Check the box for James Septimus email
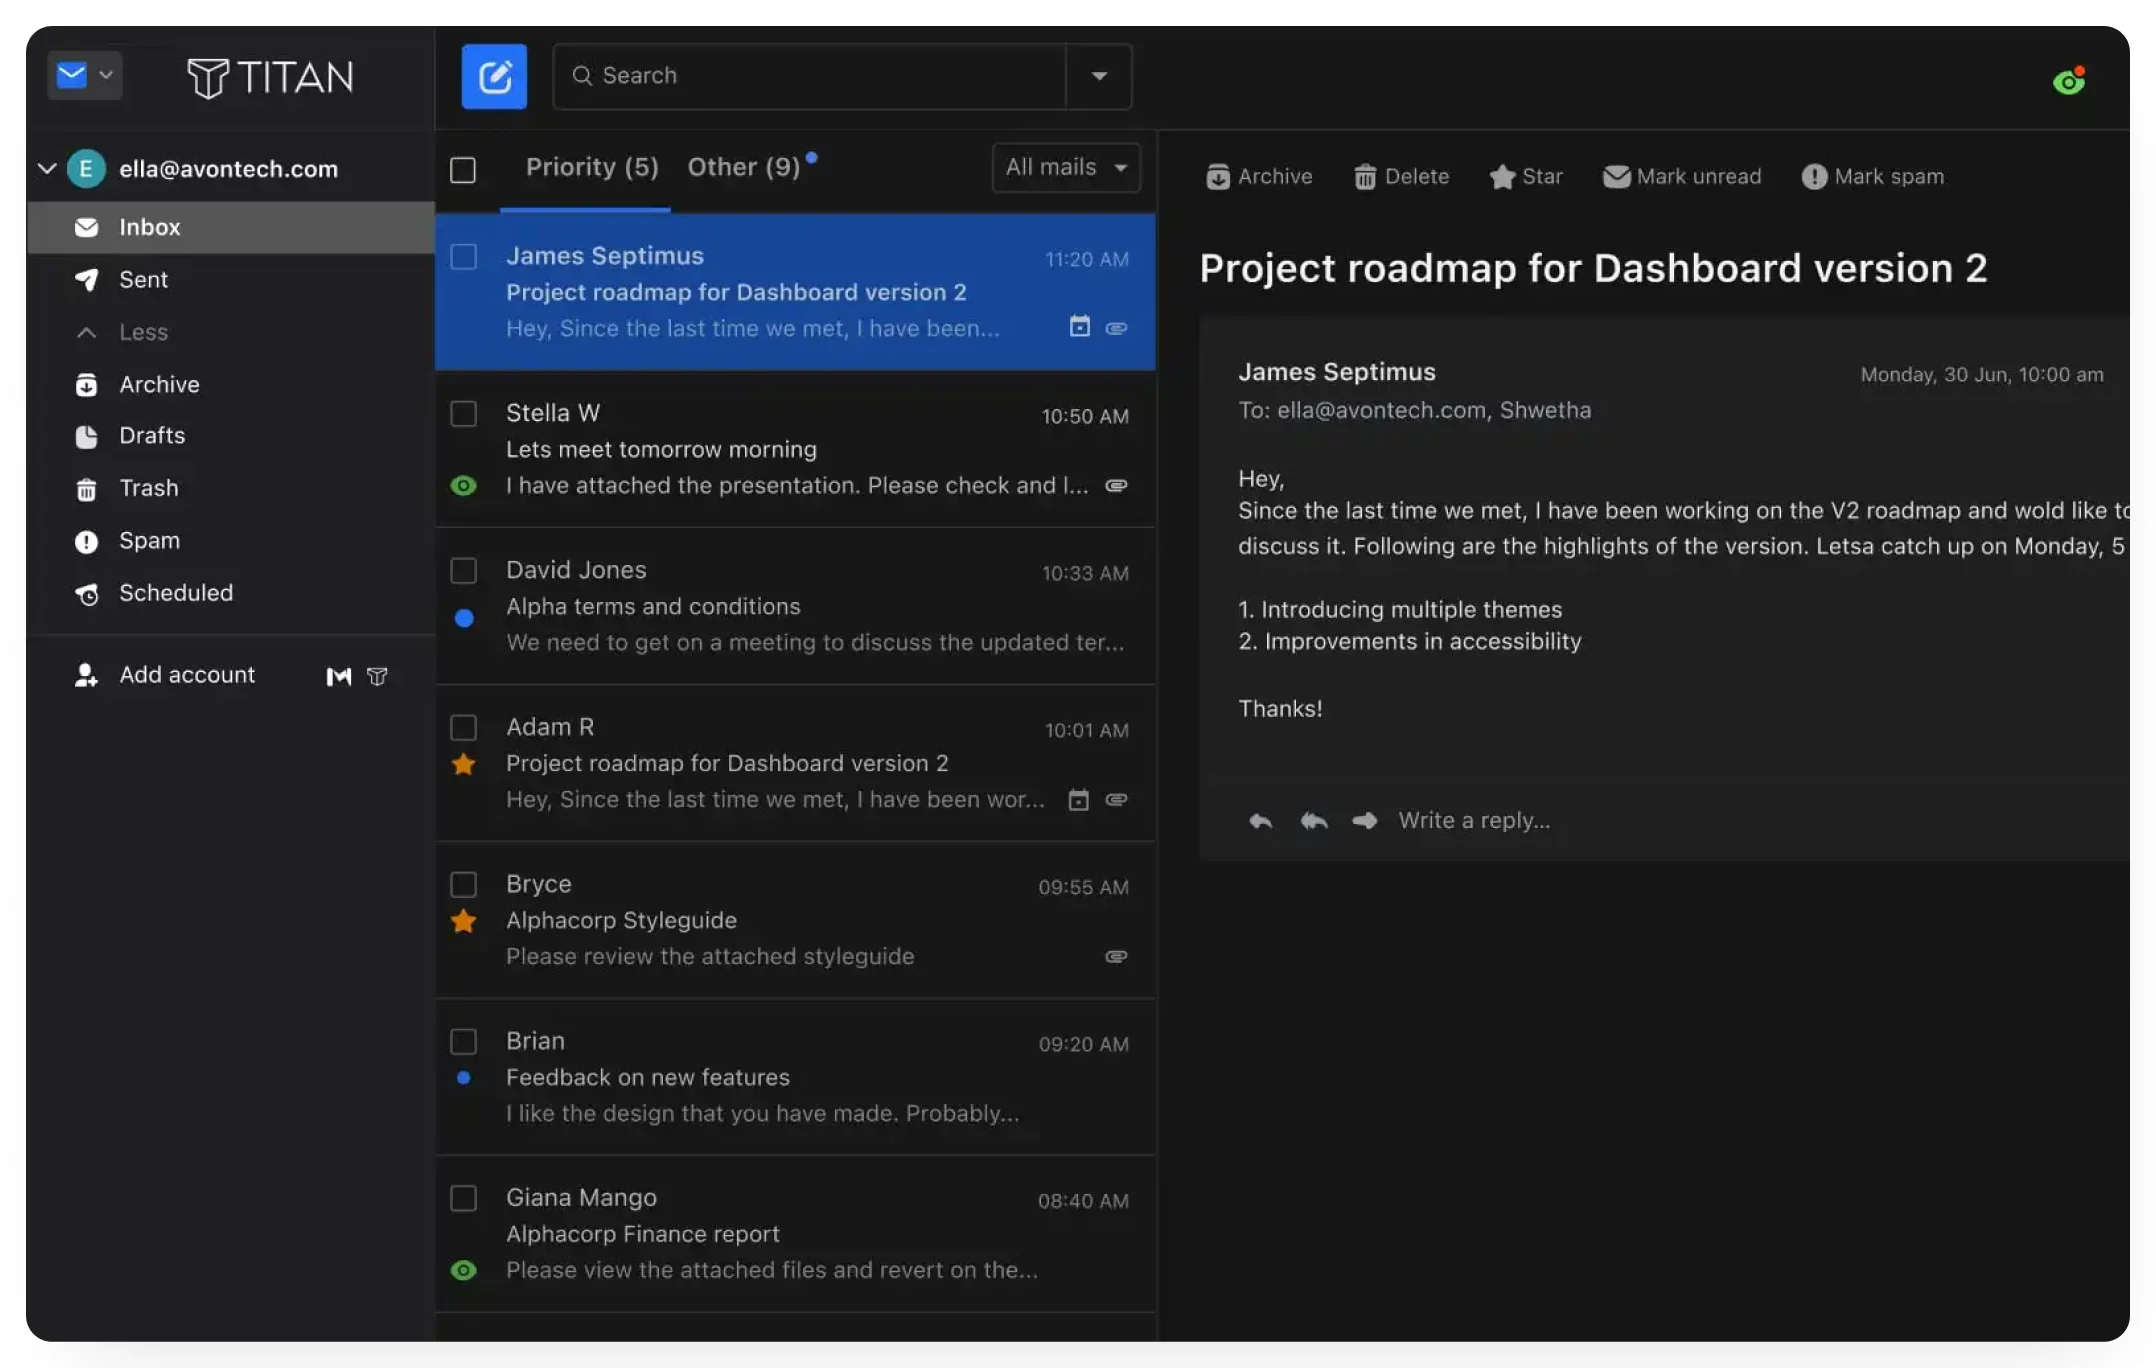The image size is (2156, 1368). pyautogui.click(x=463, y=257)
